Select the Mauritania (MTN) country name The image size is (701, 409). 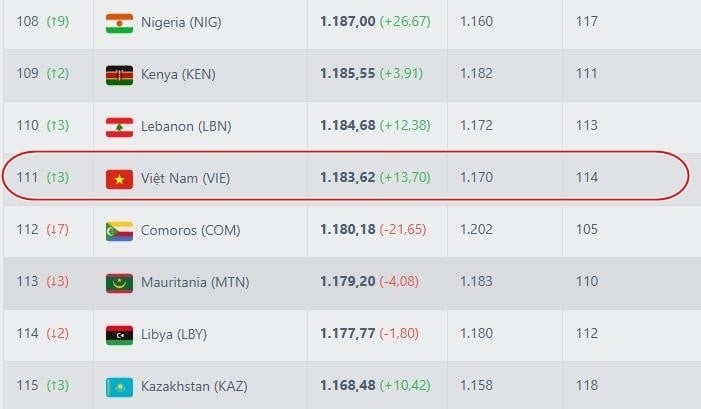coord(195,282)
